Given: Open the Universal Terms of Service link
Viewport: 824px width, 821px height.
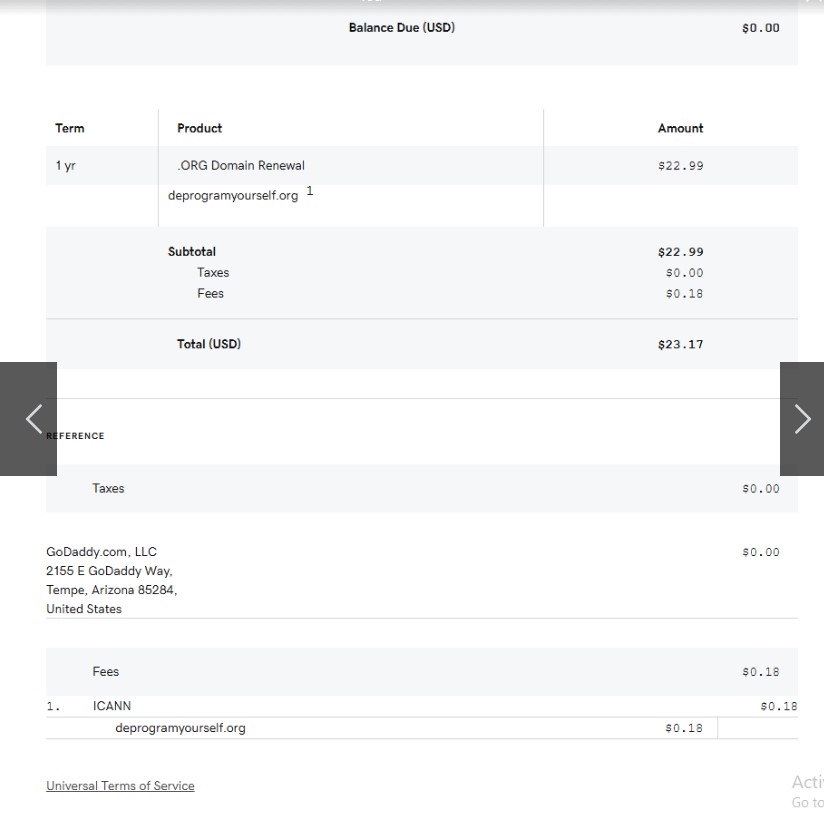Looking at the screenshot, I should click(x=120, y=786).
